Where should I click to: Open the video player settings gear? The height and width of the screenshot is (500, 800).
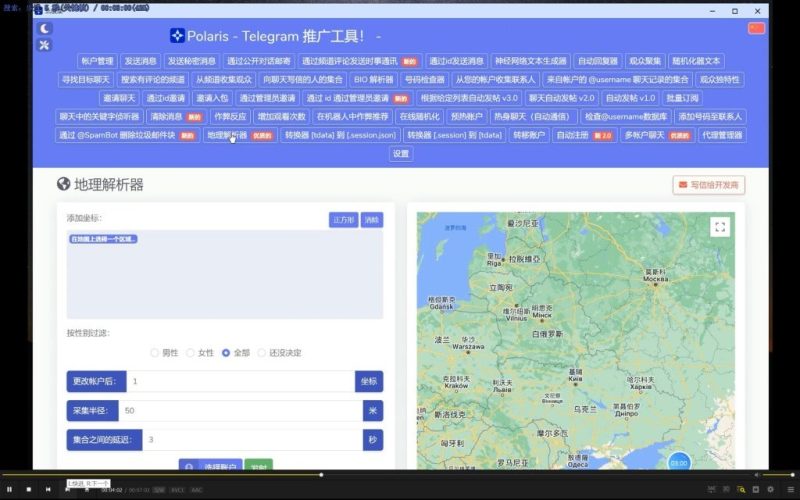(770, 489)
